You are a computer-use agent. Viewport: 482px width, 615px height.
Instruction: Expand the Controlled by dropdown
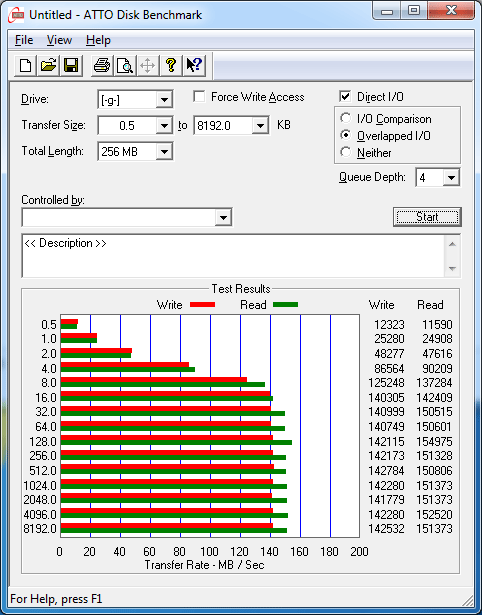click(223, 217)
